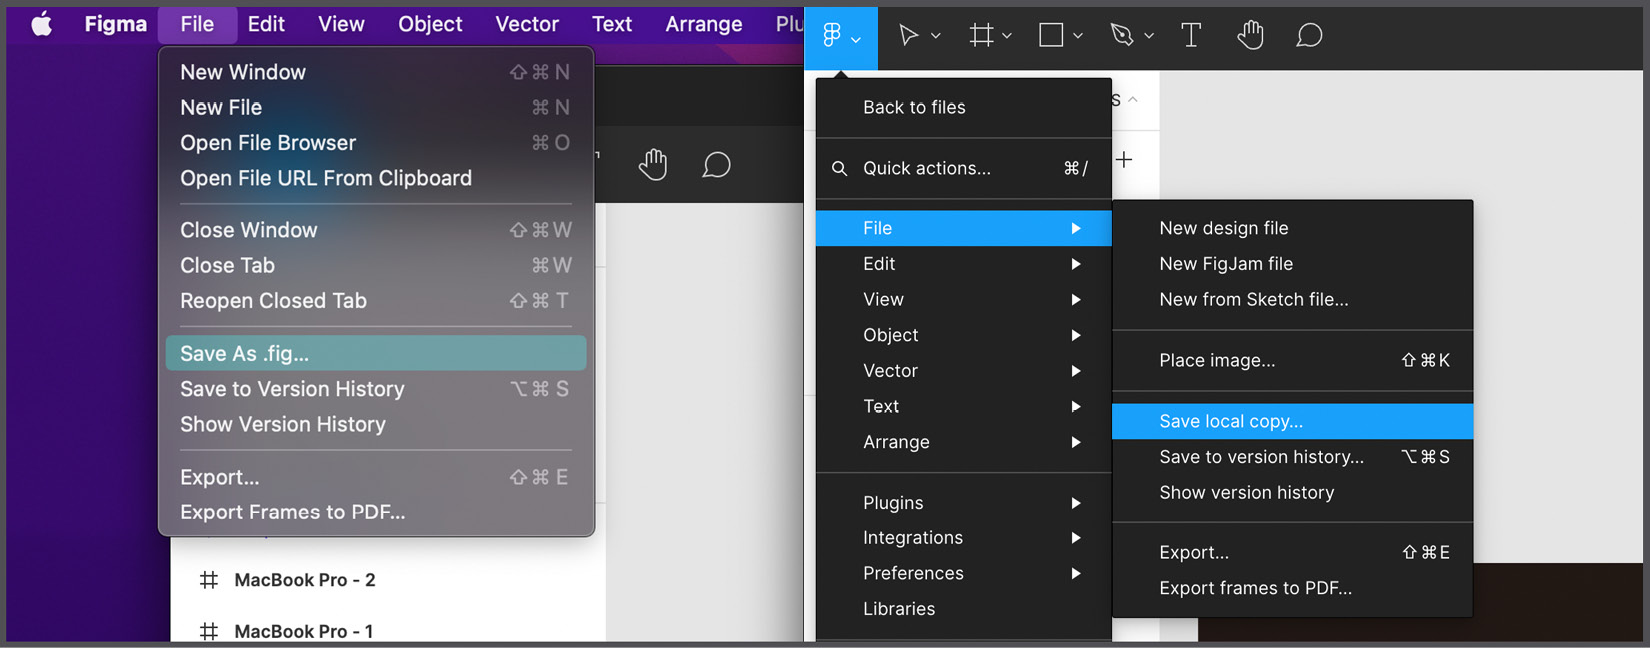Click frame icon beside MacBook Pro - 1

click(x=209, y=631)
